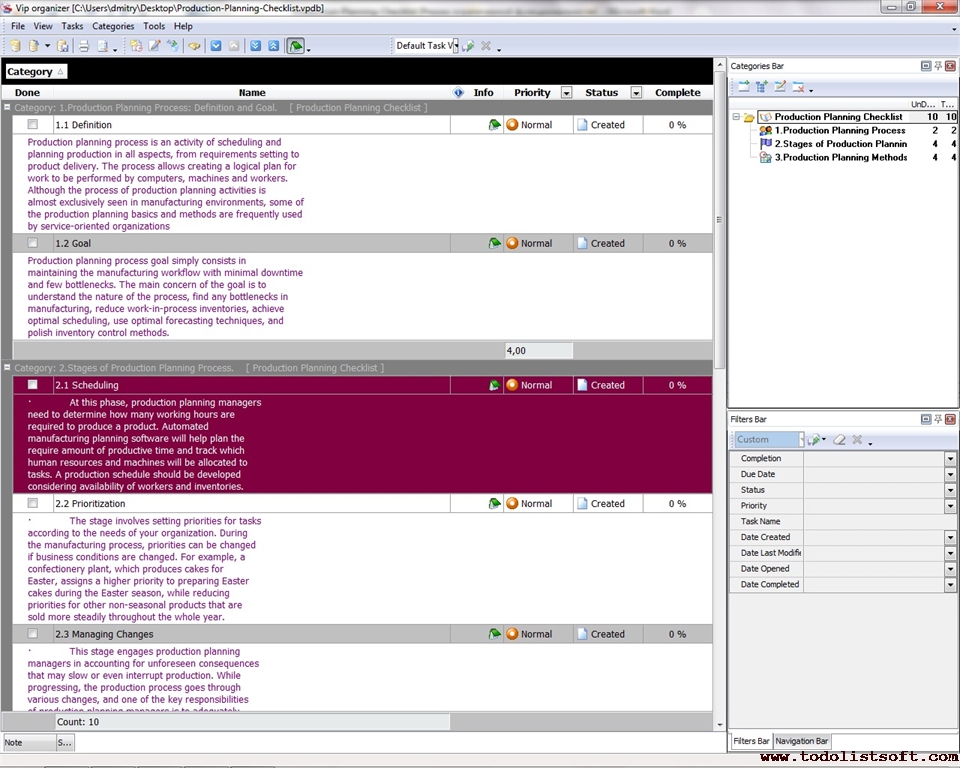Switch to the Navigation Bar tab

point(801,741)
